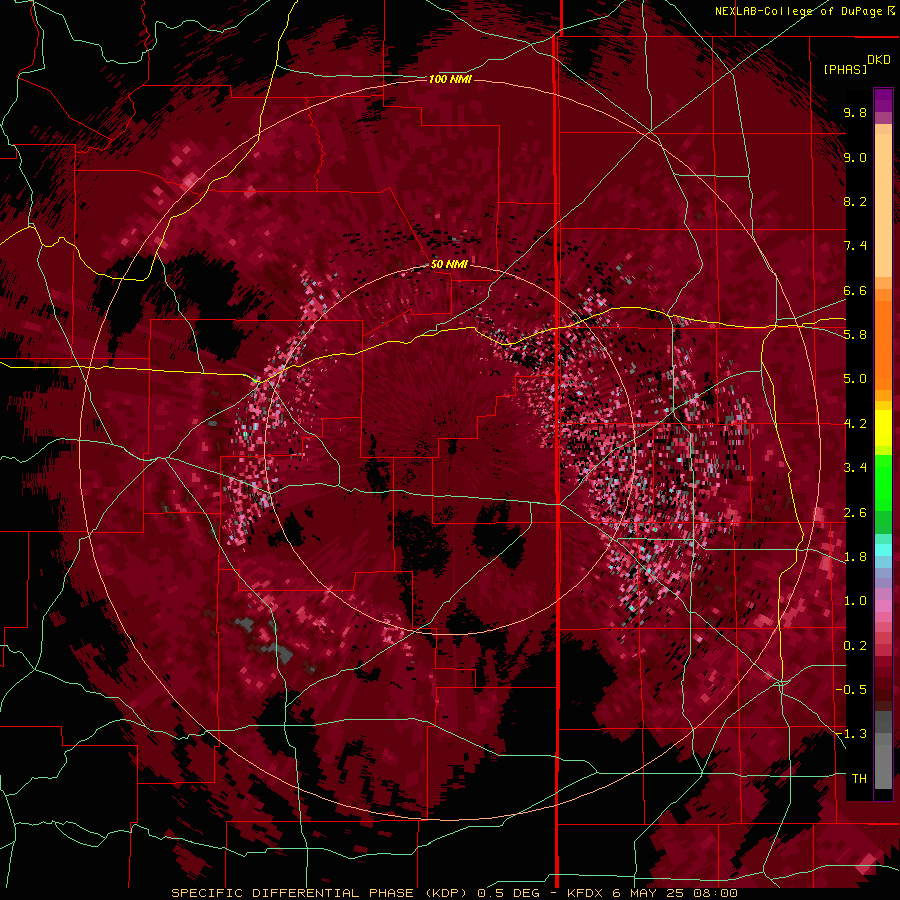Click the "TH" threshold label on the scale
The image size is (900, 900).
(859, 778)
